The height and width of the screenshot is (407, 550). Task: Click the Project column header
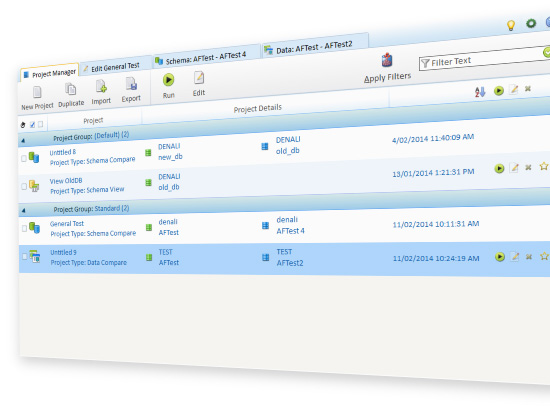93,121
